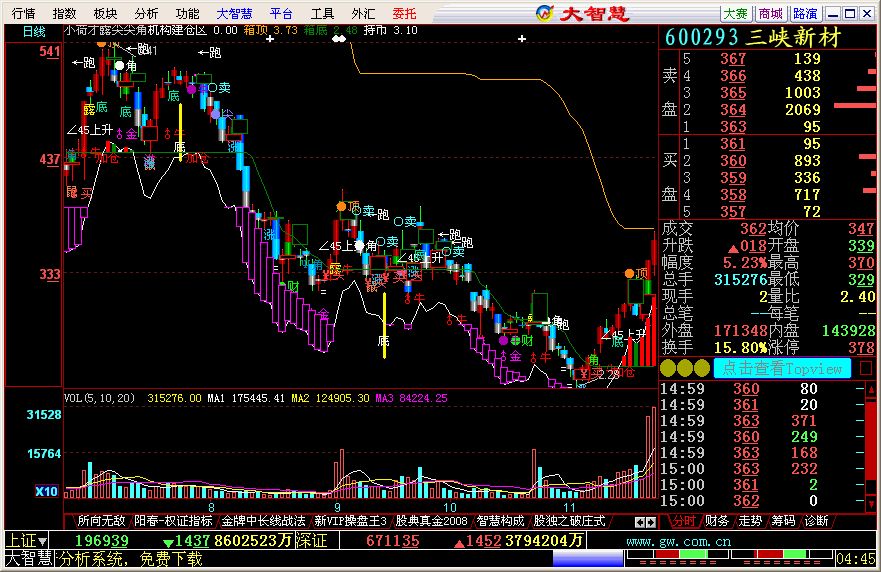Switch to the 股独之破庄式 tab

pos(569,521)
